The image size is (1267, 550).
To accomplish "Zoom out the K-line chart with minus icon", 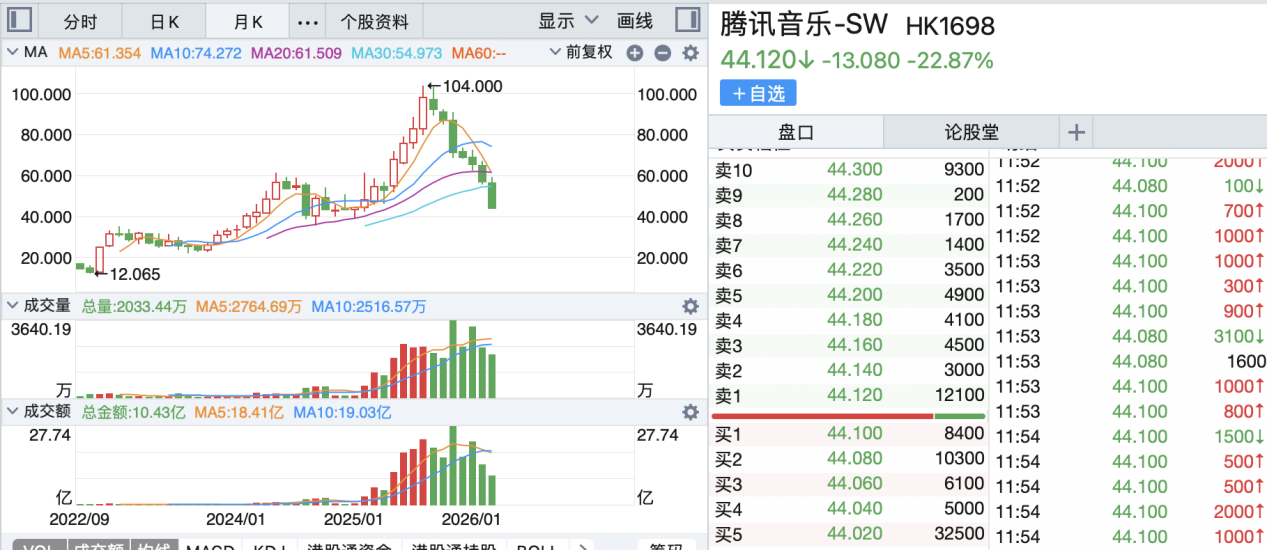I will (662, 53).
